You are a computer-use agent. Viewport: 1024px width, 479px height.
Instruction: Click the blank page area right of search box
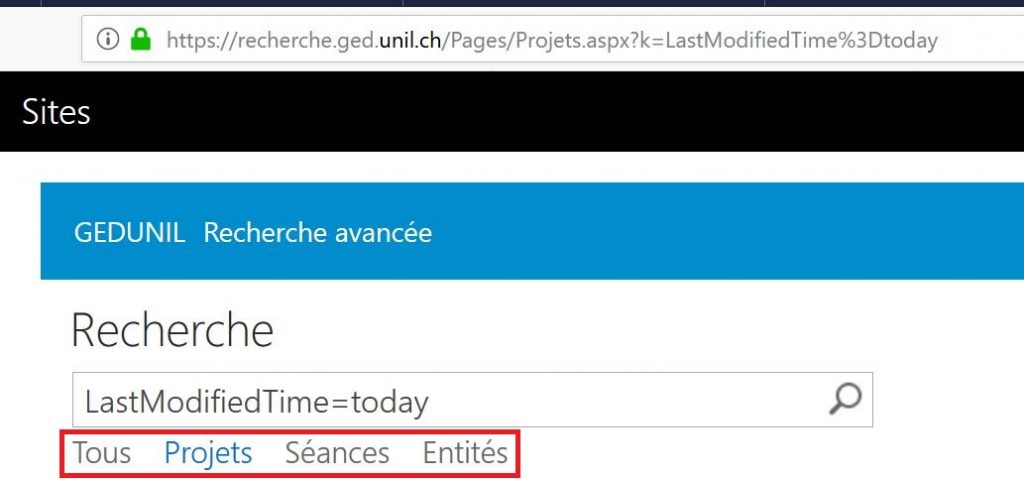click(x=950, y=400)
